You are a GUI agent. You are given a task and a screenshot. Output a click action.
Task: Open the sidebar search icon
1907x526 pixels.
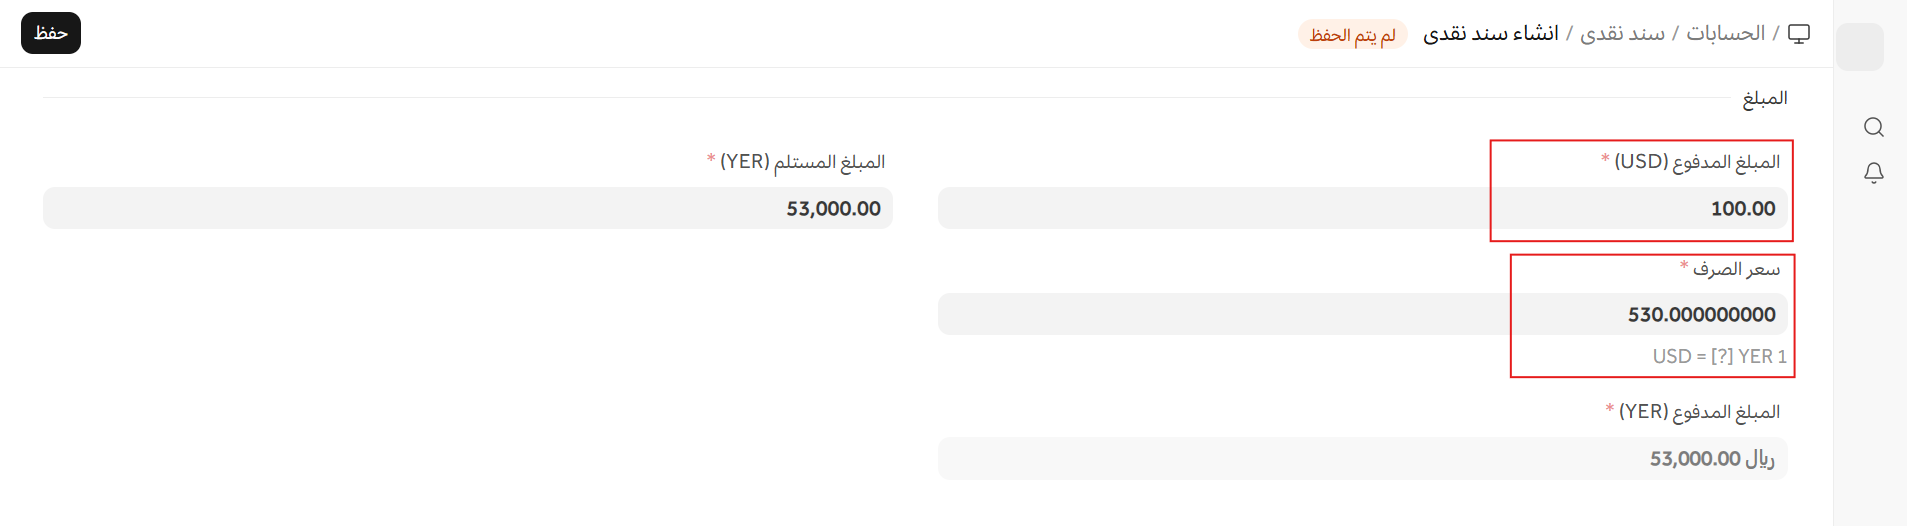click(1873, 127)
